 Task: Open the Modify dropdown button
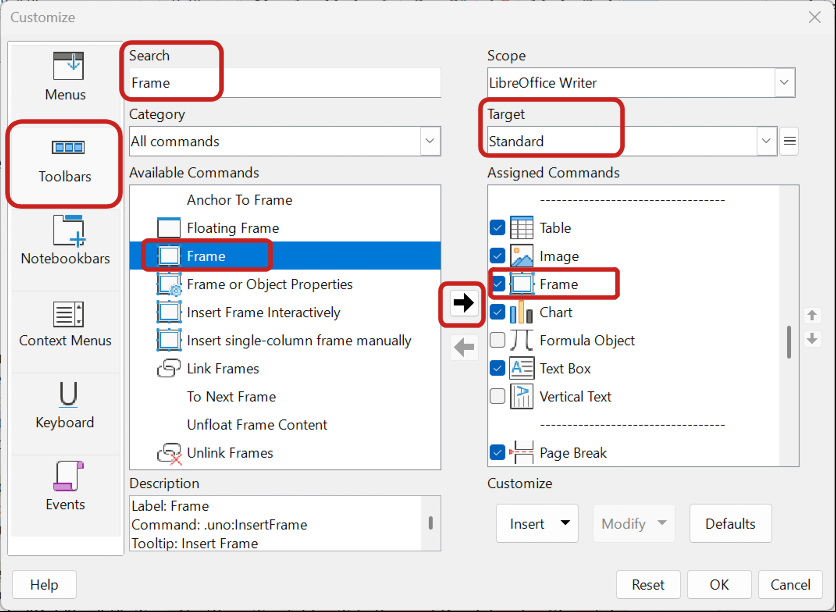pyautogui.click(x=633, y=524)
